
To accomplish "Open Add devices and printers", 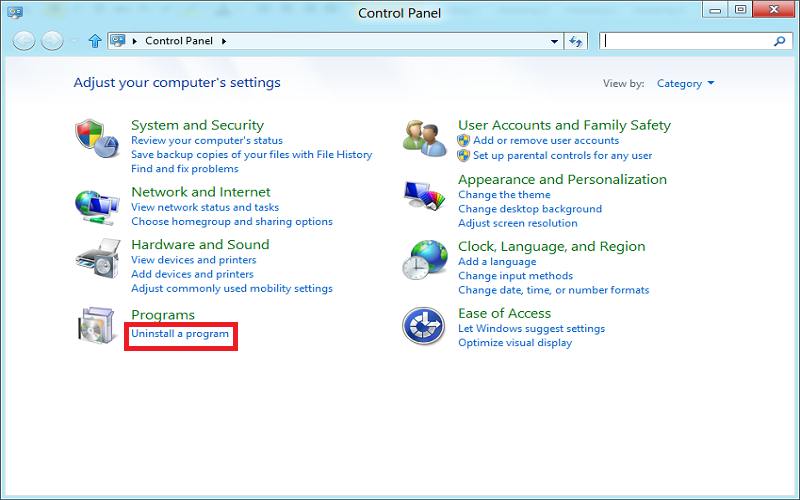I will coord(192,274).
